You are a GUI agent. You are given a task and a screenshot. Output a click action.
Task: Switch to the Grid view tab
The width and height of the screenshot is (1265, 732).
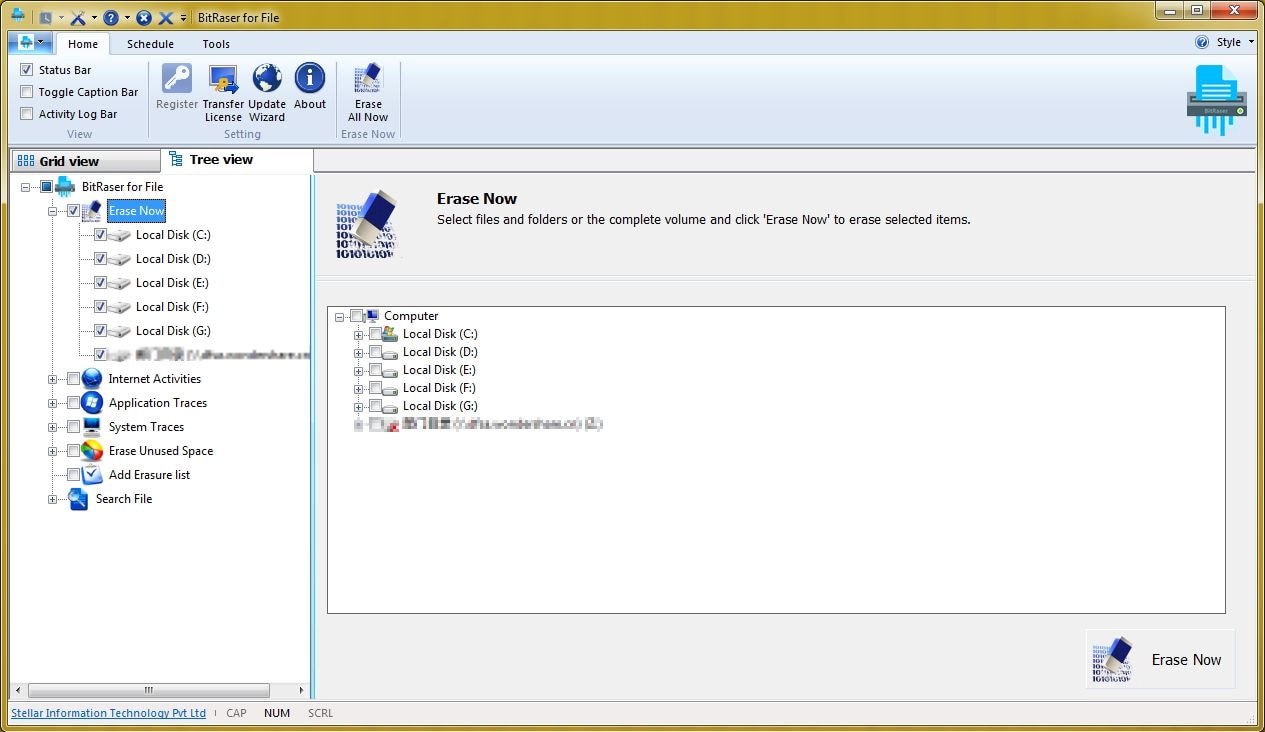84,161
